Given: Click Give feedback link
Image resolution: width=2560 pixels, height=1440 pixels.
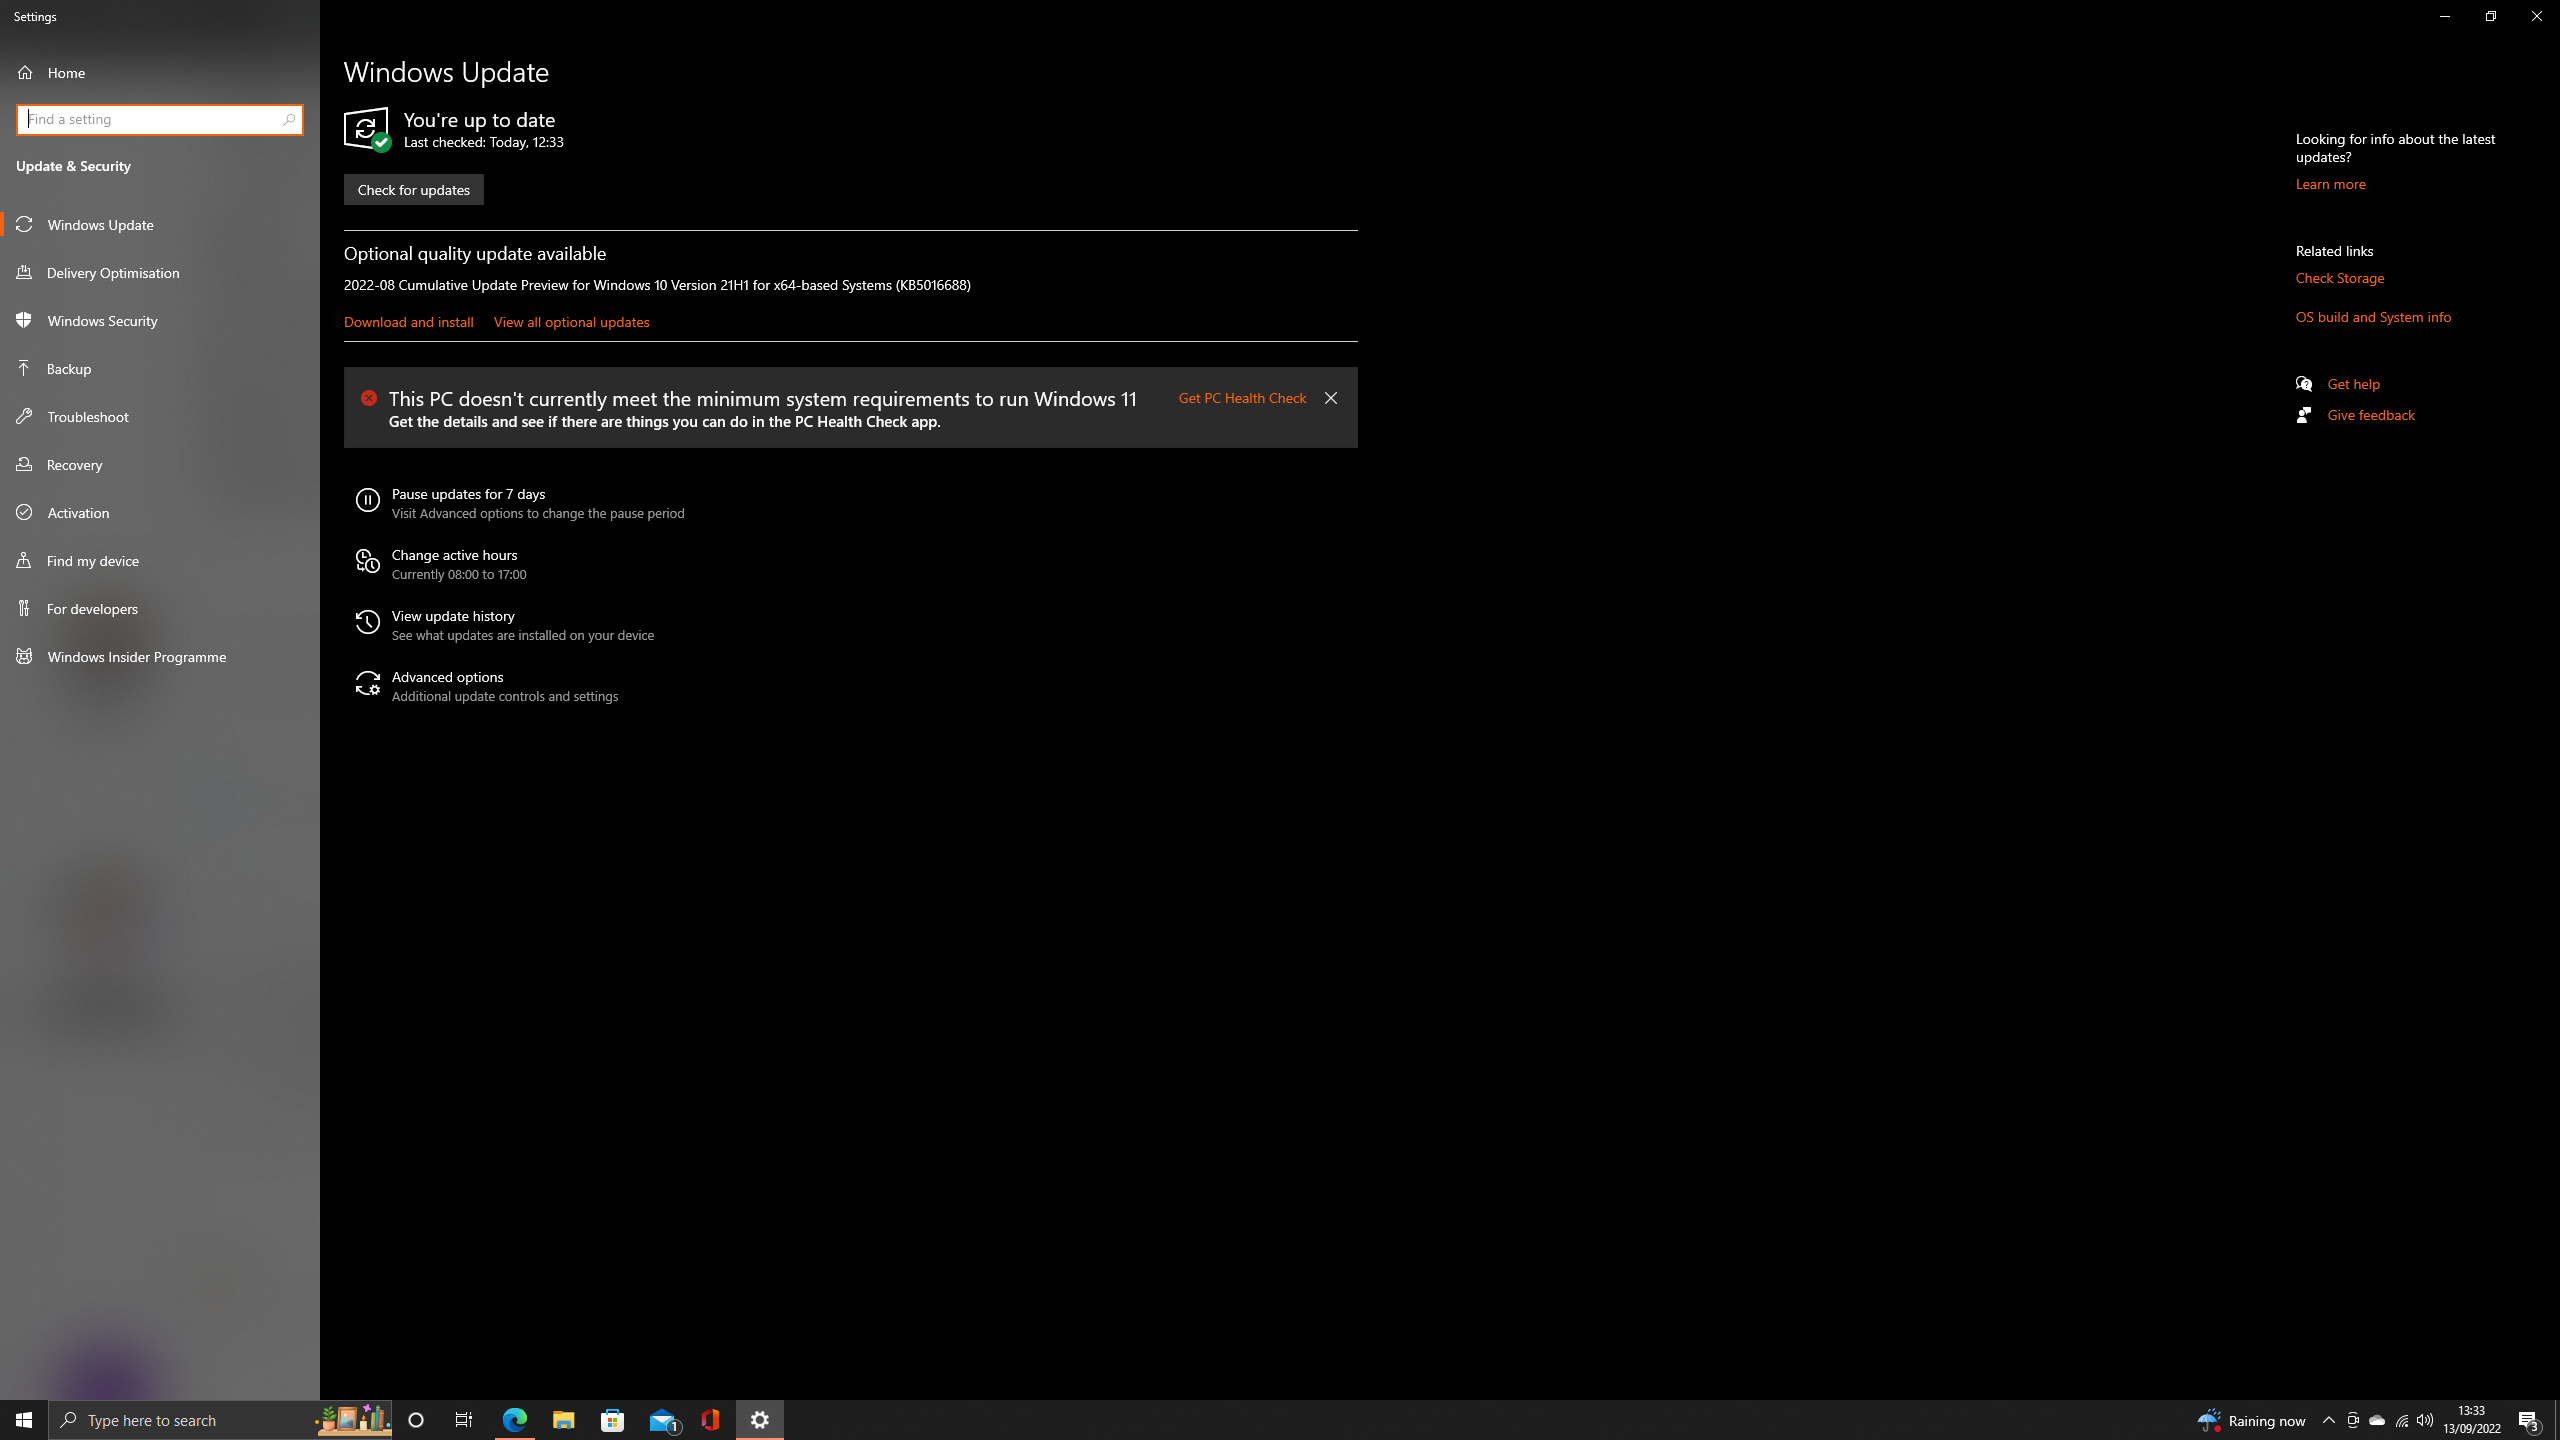Looking at the screenshot, I should coord(2370,415).
